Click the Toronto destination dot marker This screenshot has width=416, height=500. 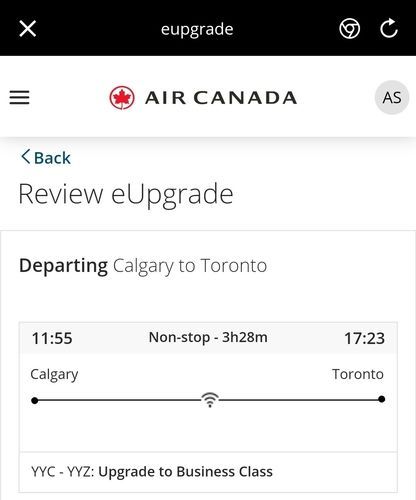382,399
